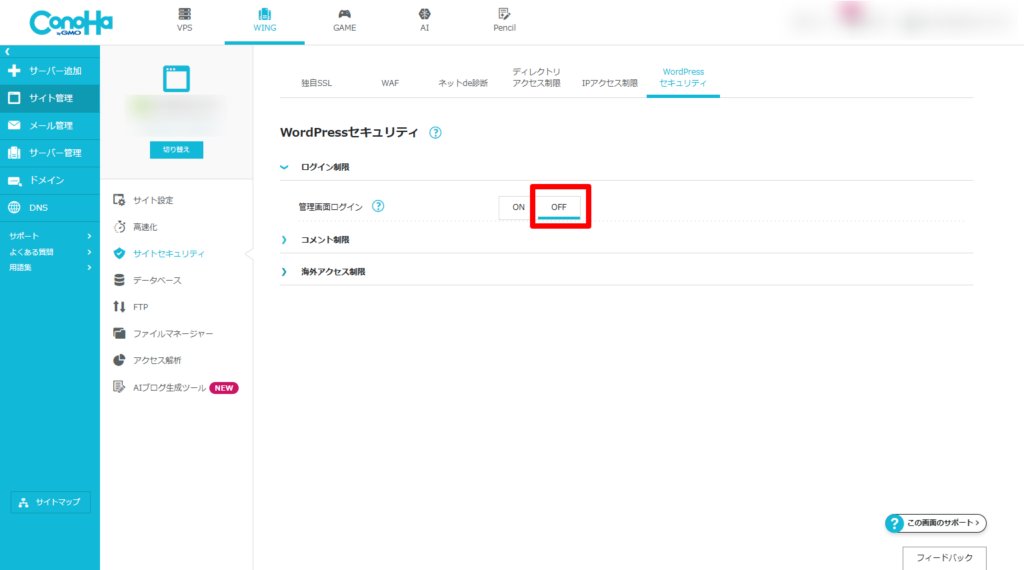Switch to the WAF tab
1024x570 pixels.
click(390, 83)
